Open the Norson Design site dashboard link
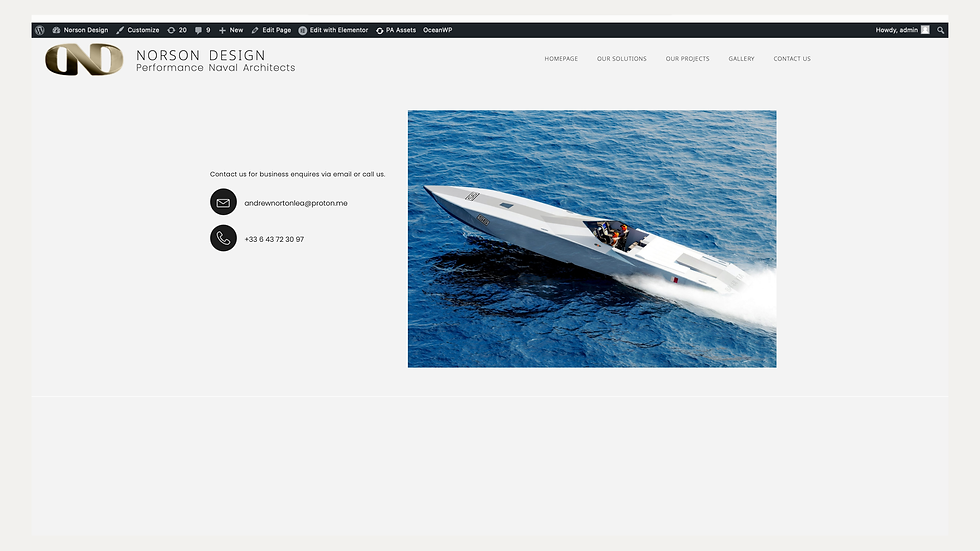980x551 pixels. click(x=81, y=30)
